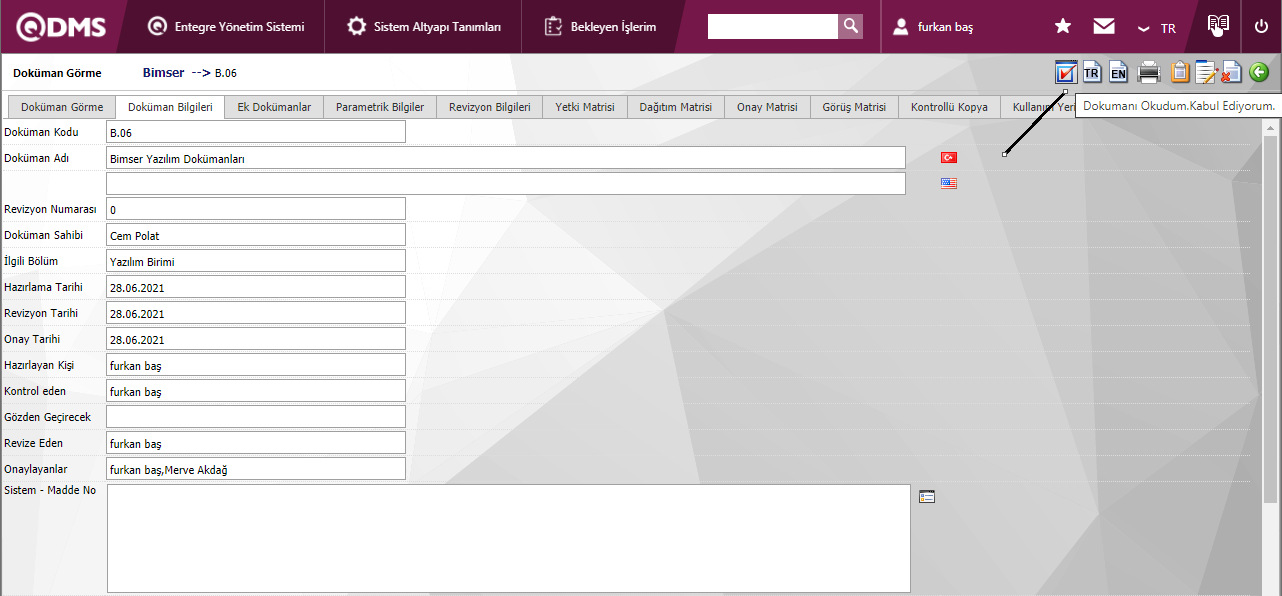
Task: Click the printer icon
Action: click(x=1148, y=72)
